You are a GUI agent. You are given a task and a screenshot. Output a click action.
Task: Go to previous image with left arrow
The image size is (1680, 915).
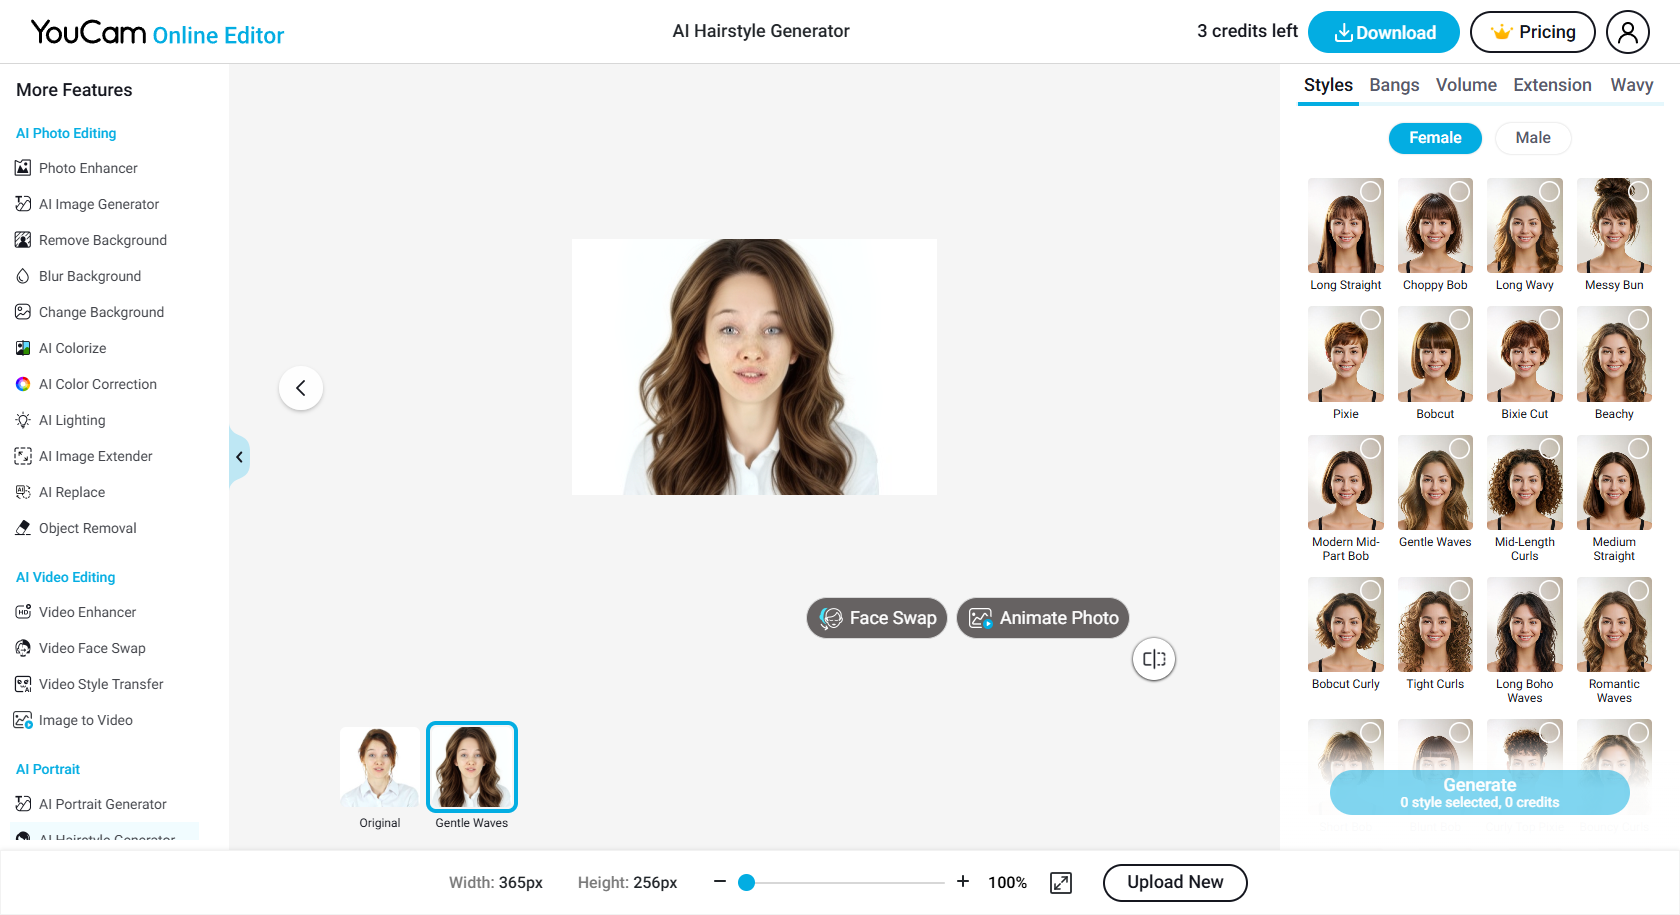coord(301,388)
